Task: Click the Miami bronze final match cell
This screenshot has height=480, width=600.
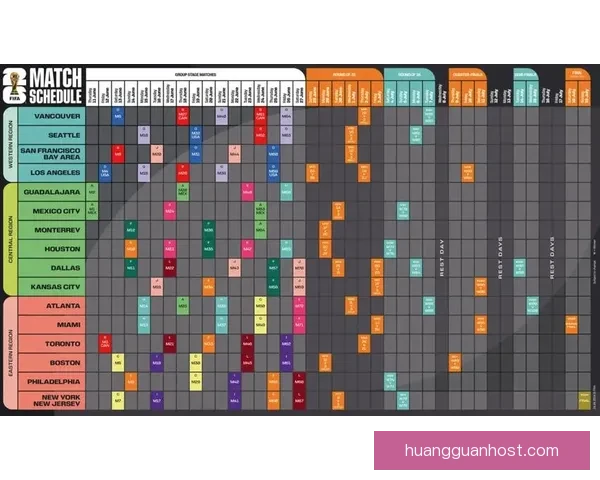Action: tap(571, 325)
